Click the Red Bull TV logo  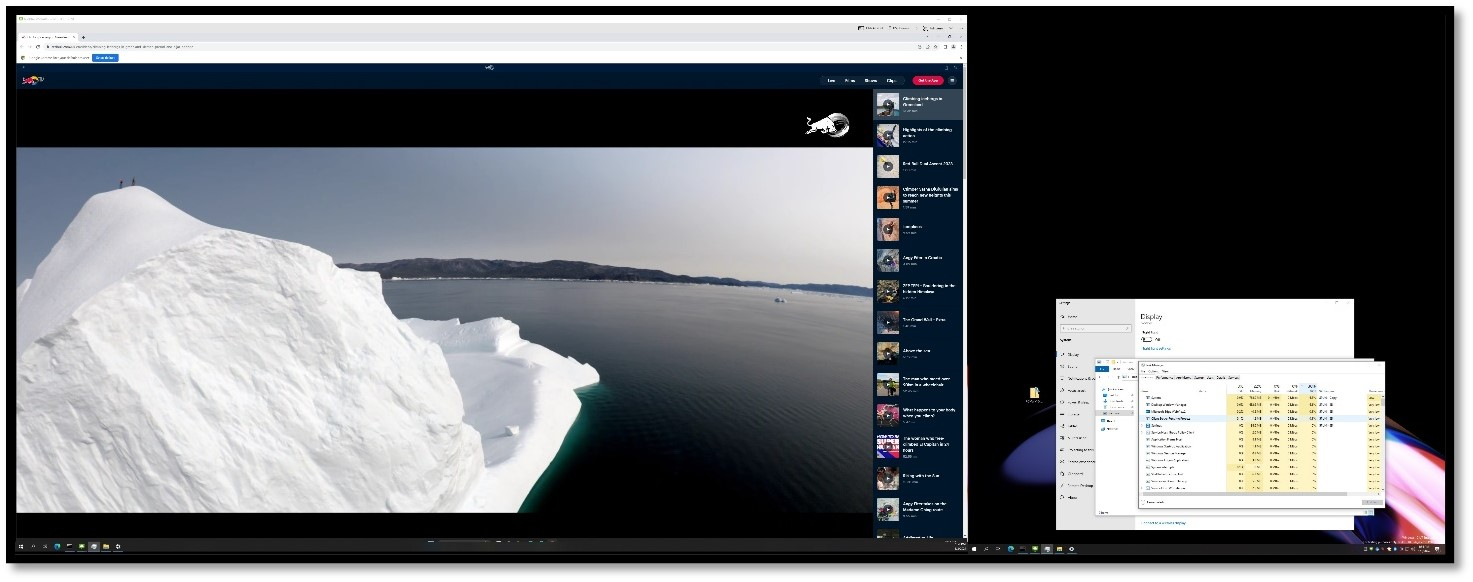point(33,81)
